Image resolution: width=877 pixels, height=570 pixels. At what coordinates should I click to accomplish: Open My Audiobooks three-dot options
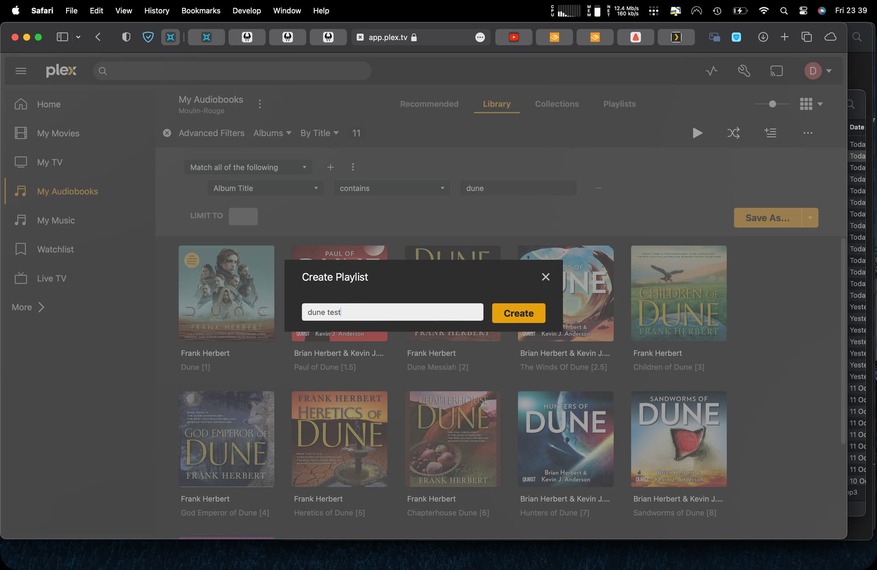pyautogui.click(x=260, y=104)
